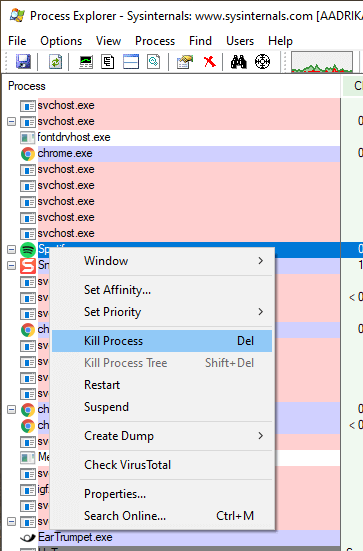
Task: Open the Users menu
Action: pyautogui.click(x=240, y=41)
